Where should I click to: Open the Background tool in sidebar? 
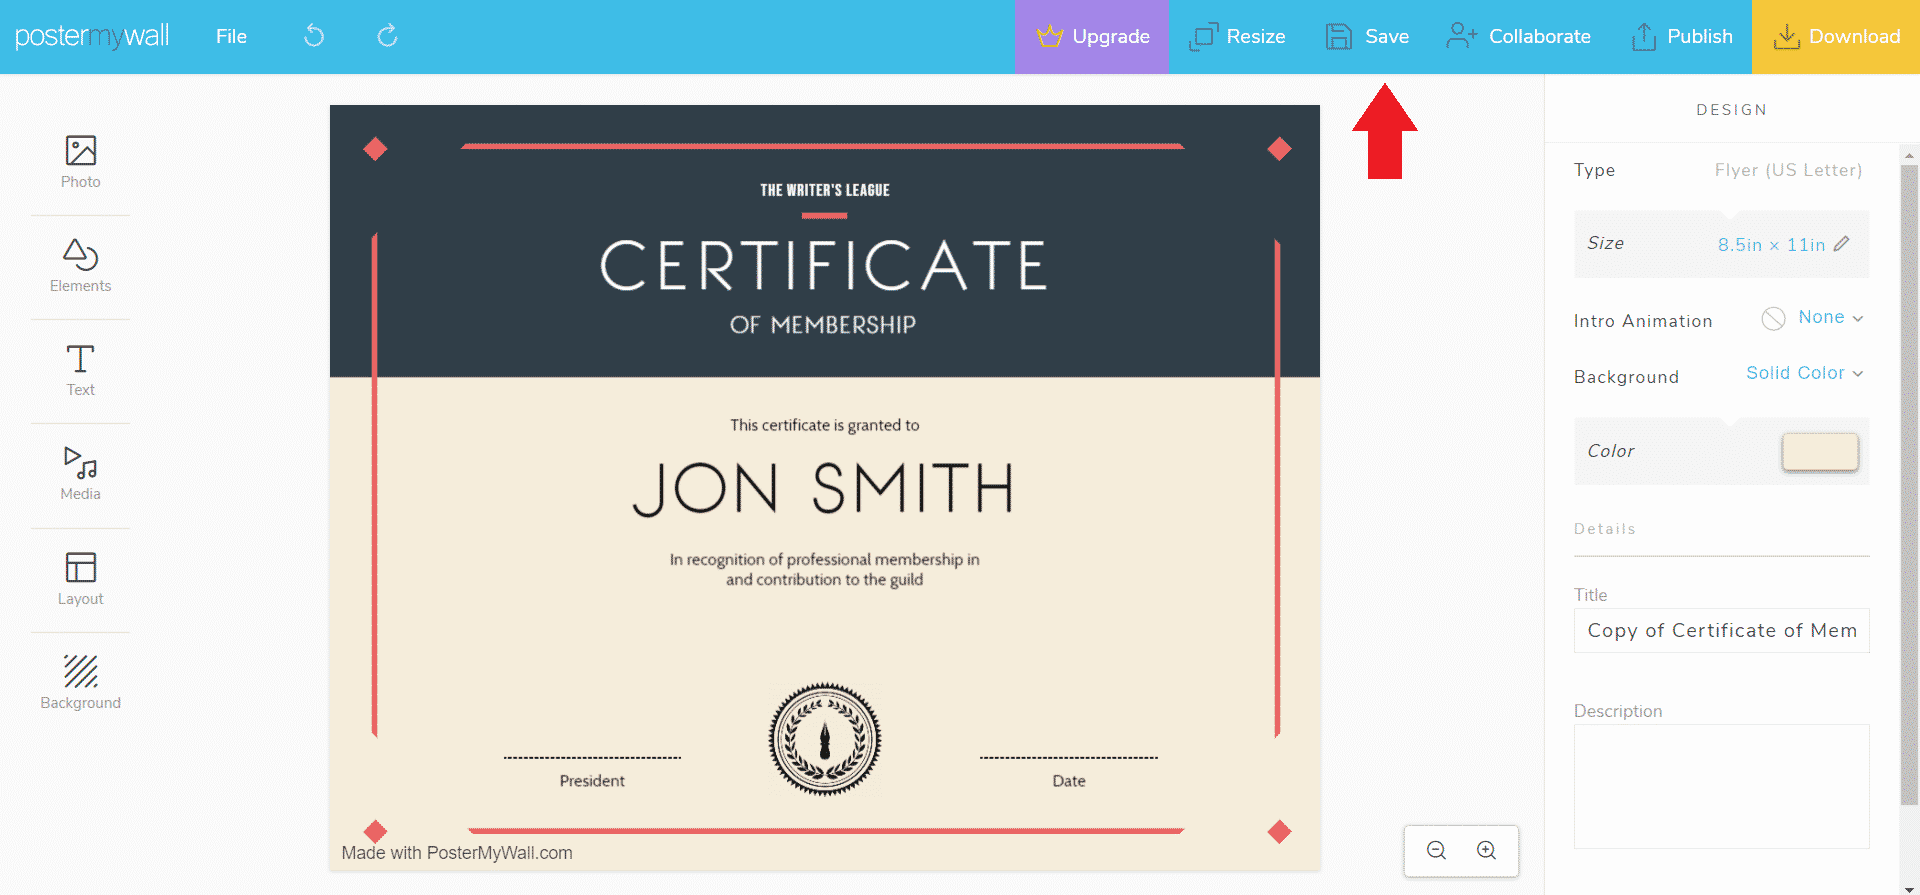point(80,683)
